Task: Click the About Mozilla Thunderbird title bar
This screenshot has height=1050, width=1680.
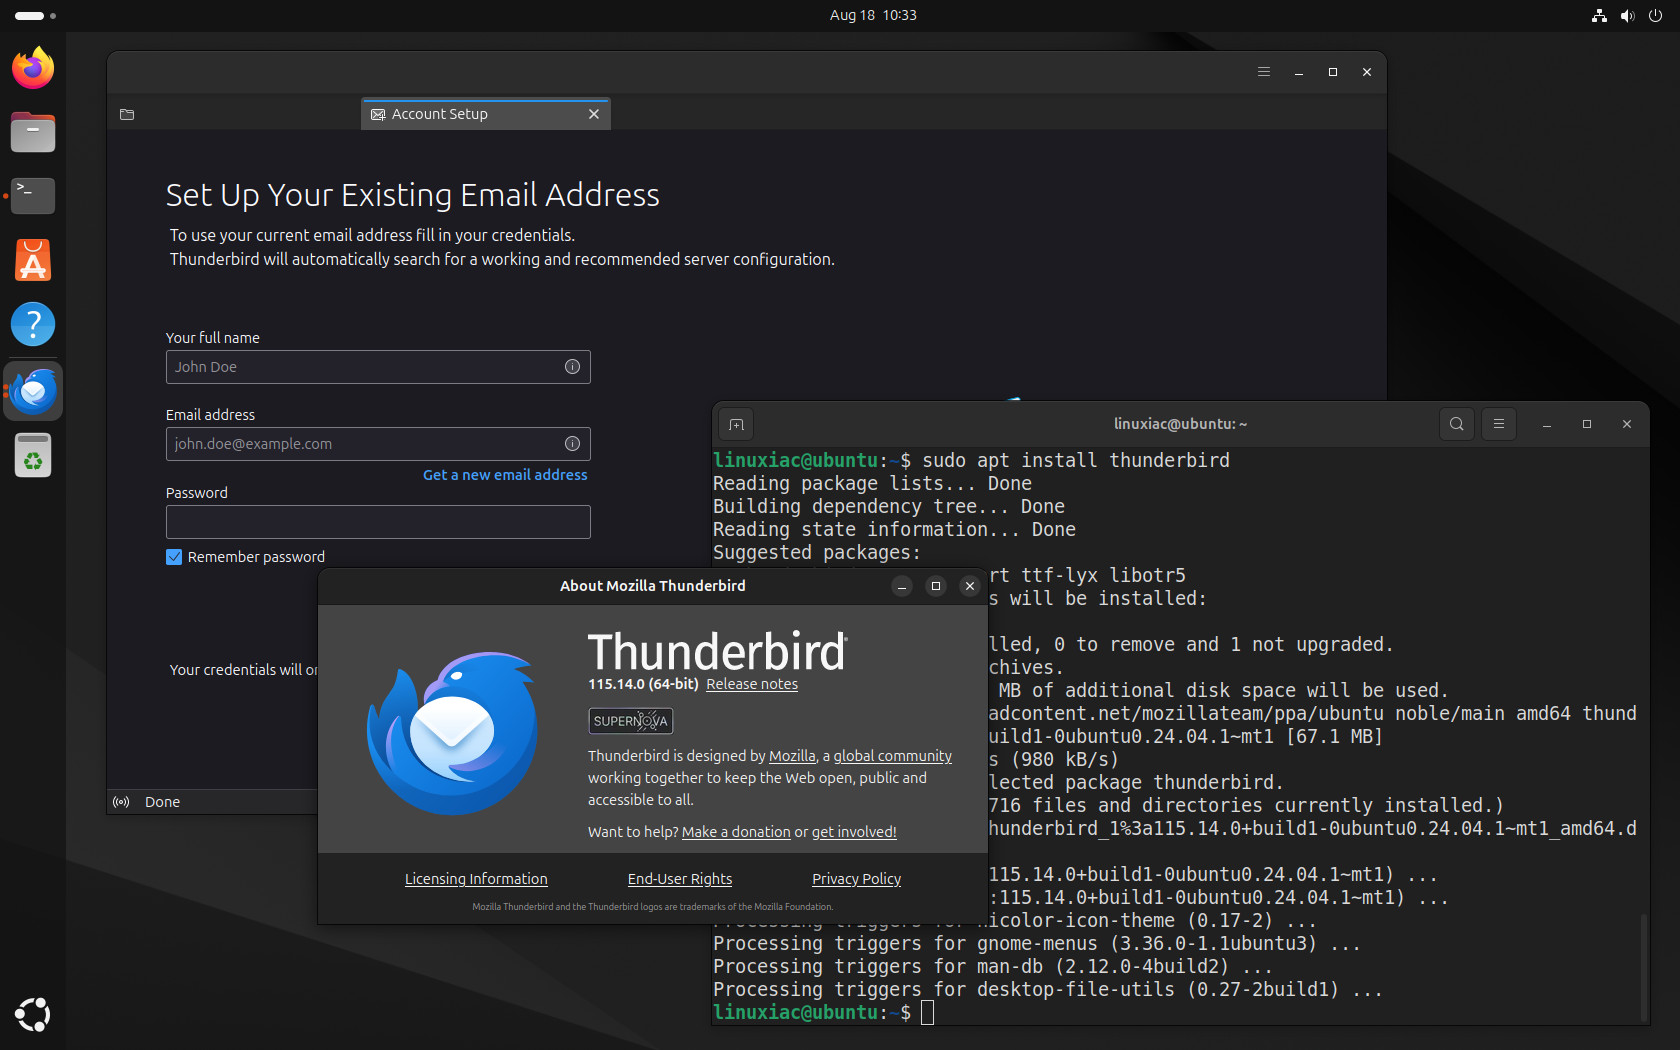Action: click(653, 586)
